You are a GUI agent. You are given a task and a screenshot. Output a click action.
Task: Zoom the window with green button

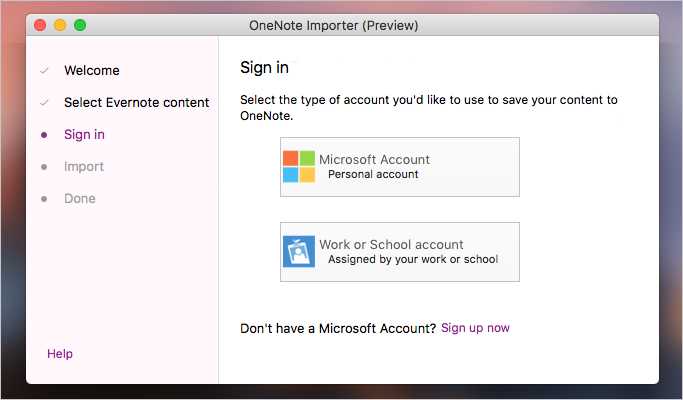point(80,25)
